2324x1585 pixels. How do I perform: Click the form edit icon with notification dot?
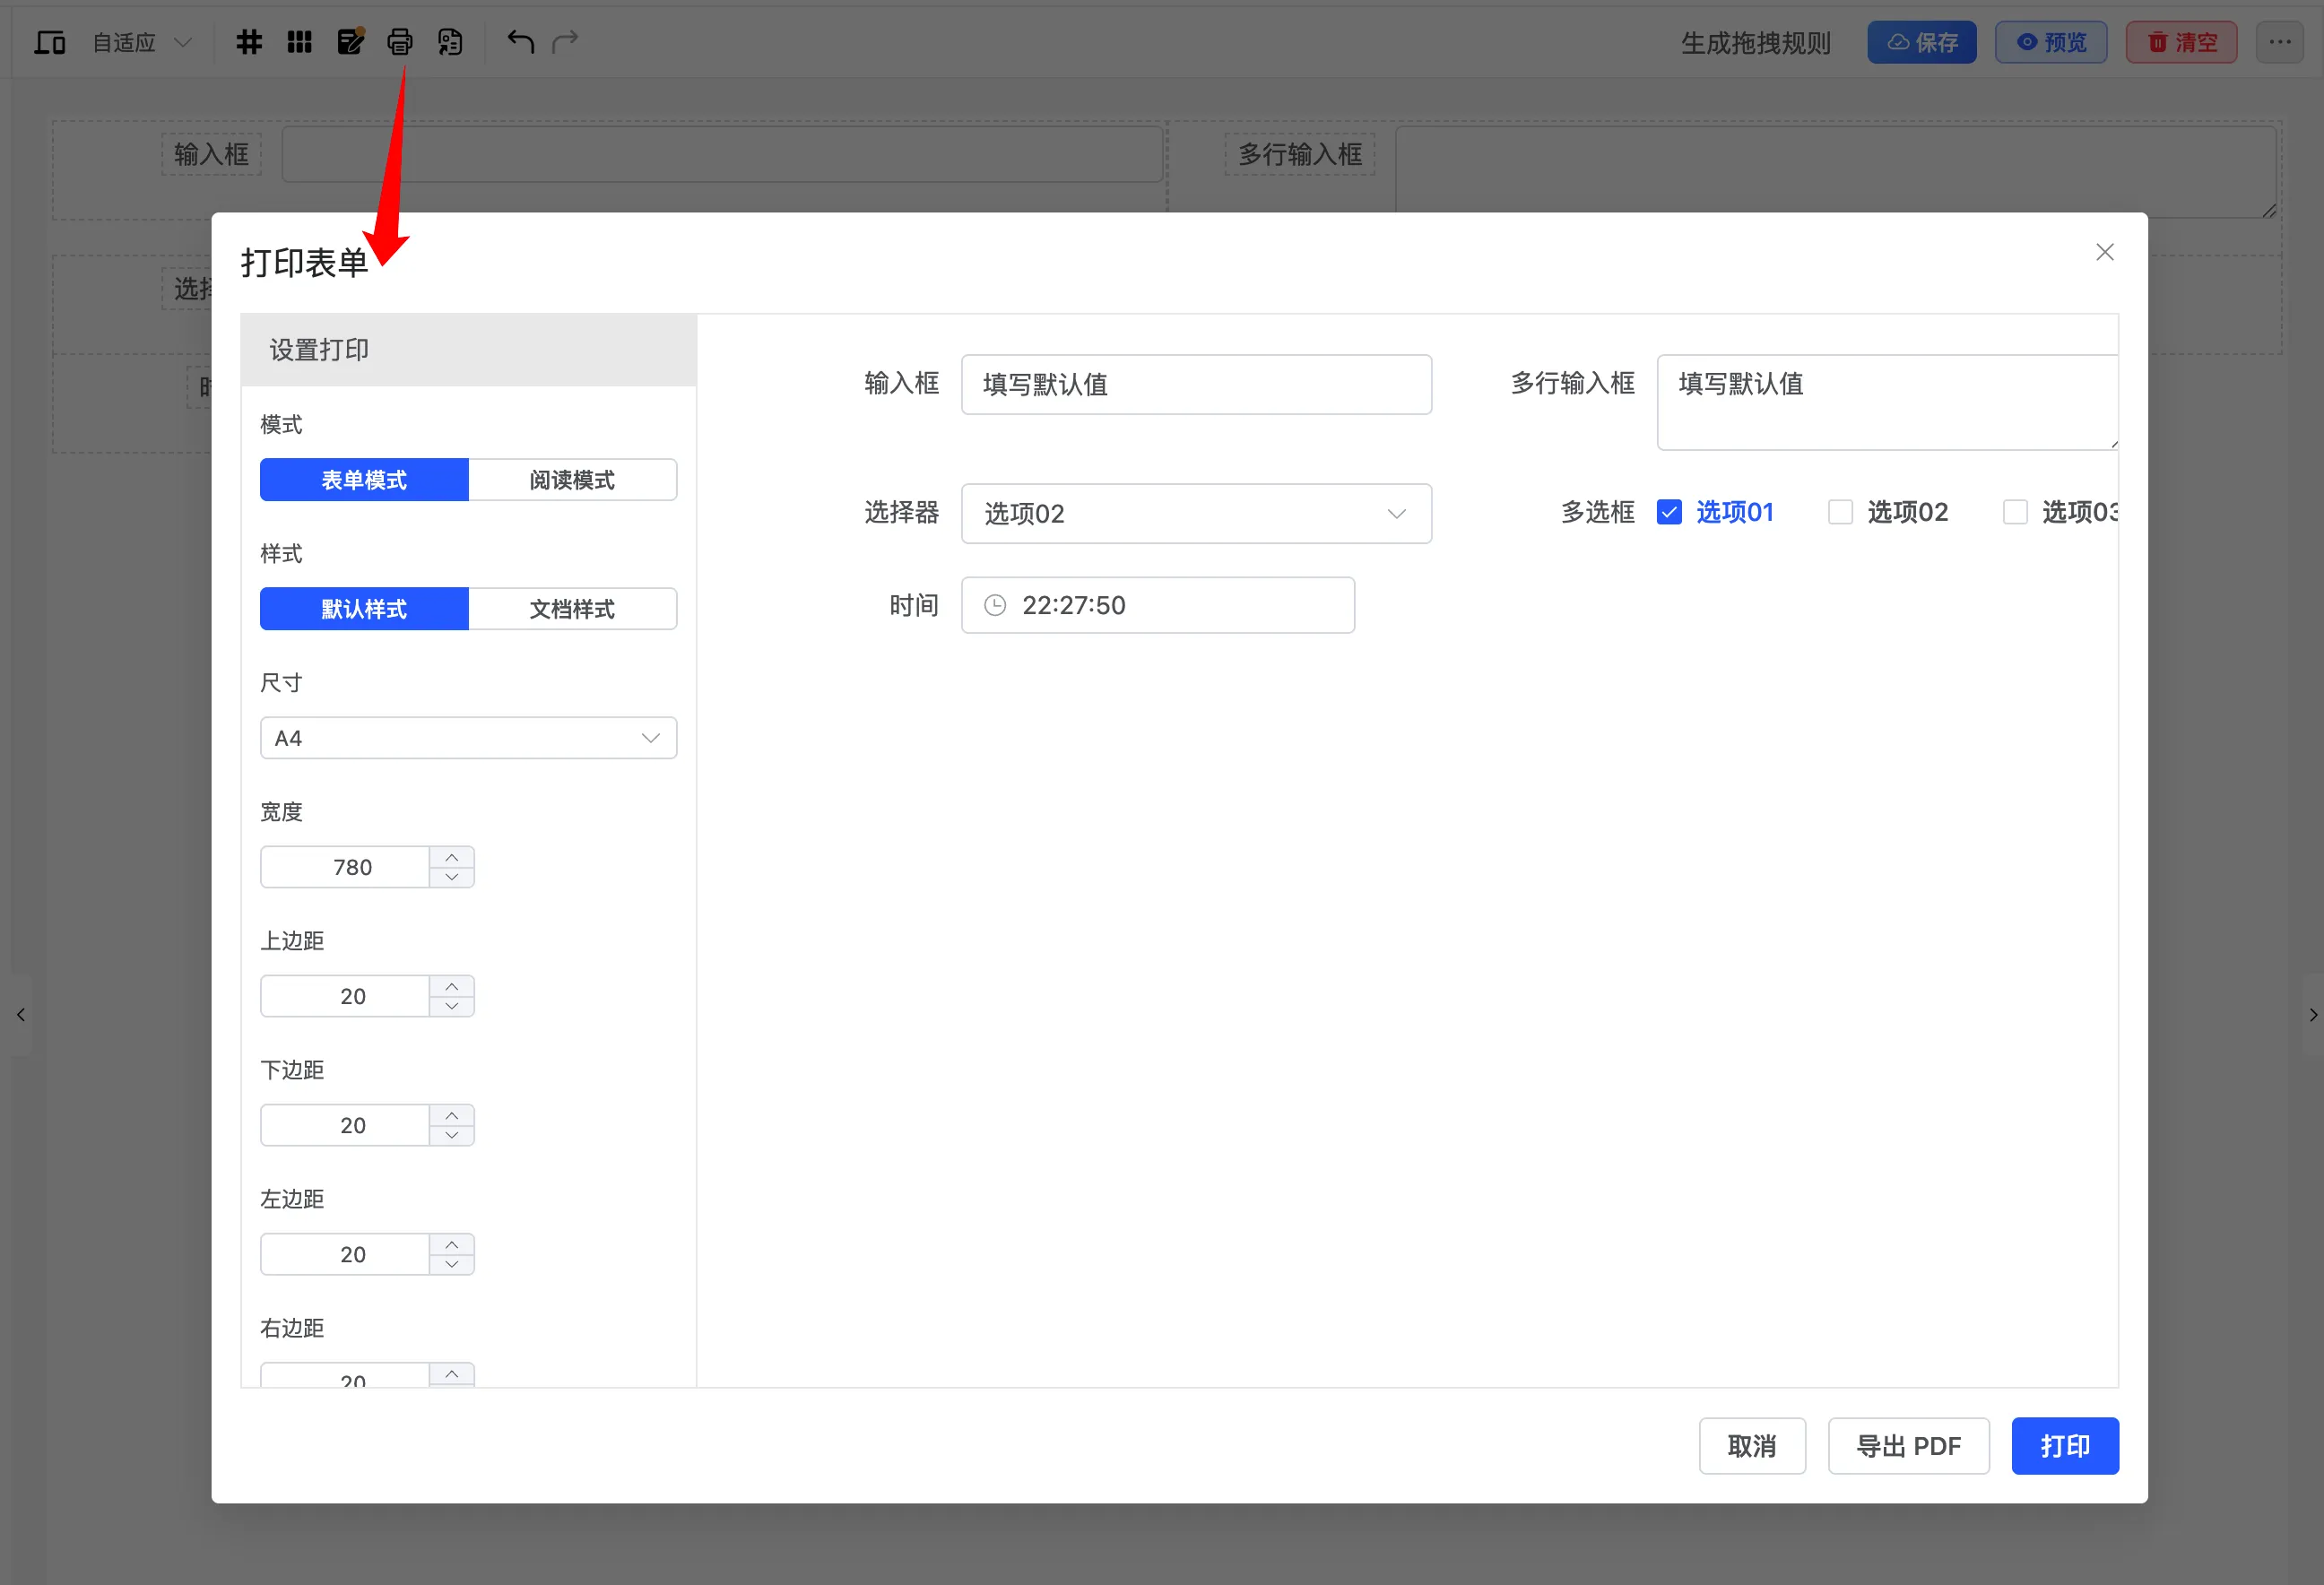tap(350, 41)
